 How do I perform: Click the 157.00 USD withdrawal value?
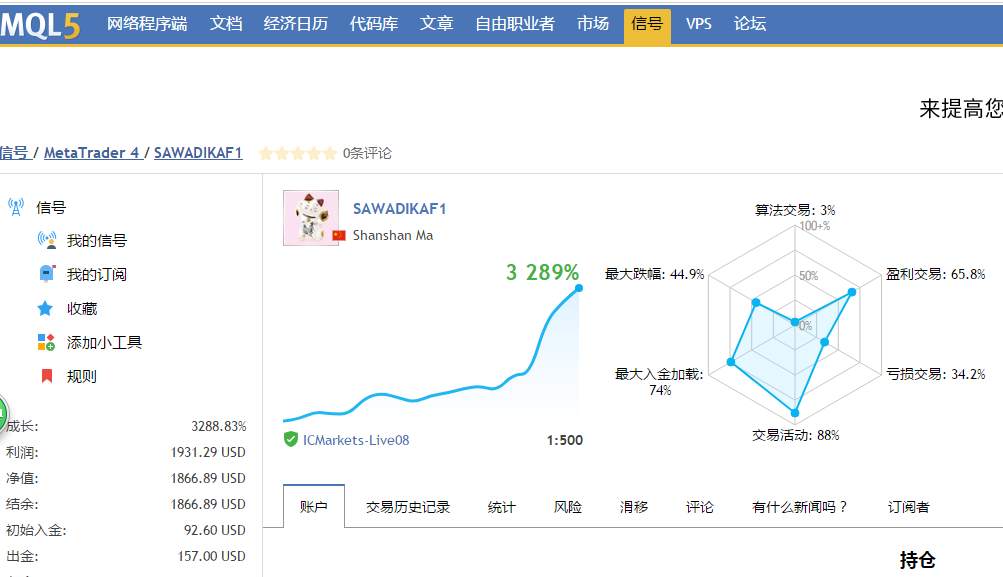tap(212, 556)
